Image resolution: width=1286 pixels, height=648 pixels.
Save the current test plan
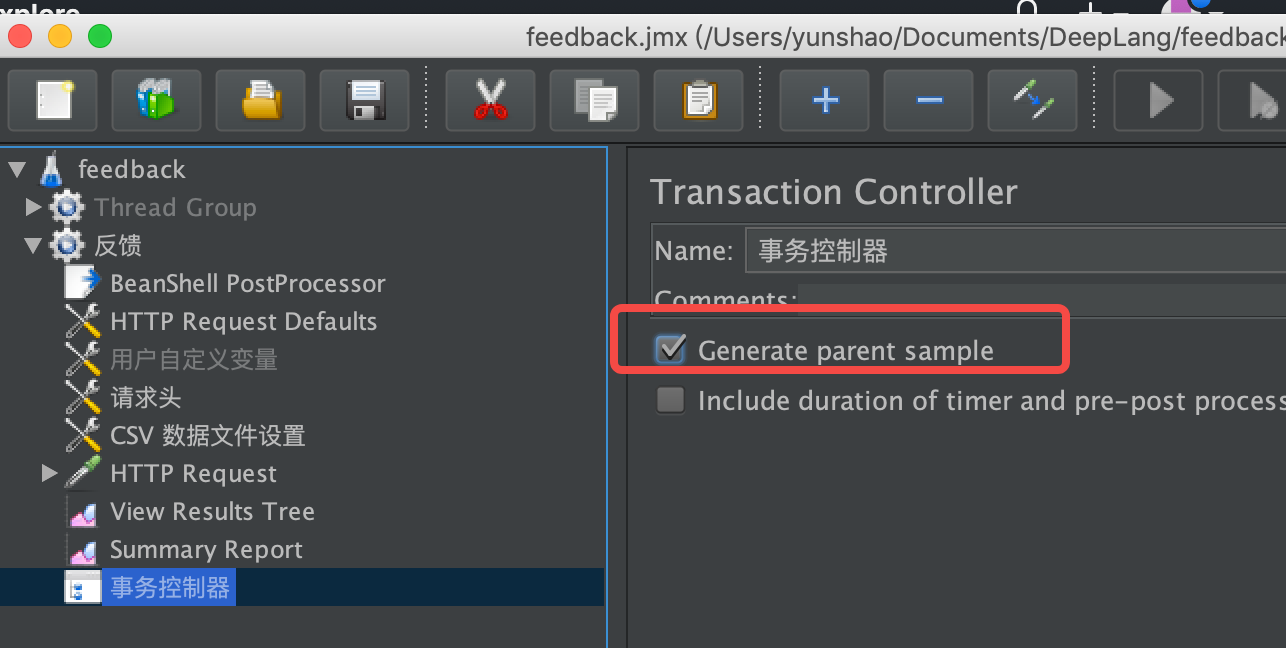tap(364, 100)
